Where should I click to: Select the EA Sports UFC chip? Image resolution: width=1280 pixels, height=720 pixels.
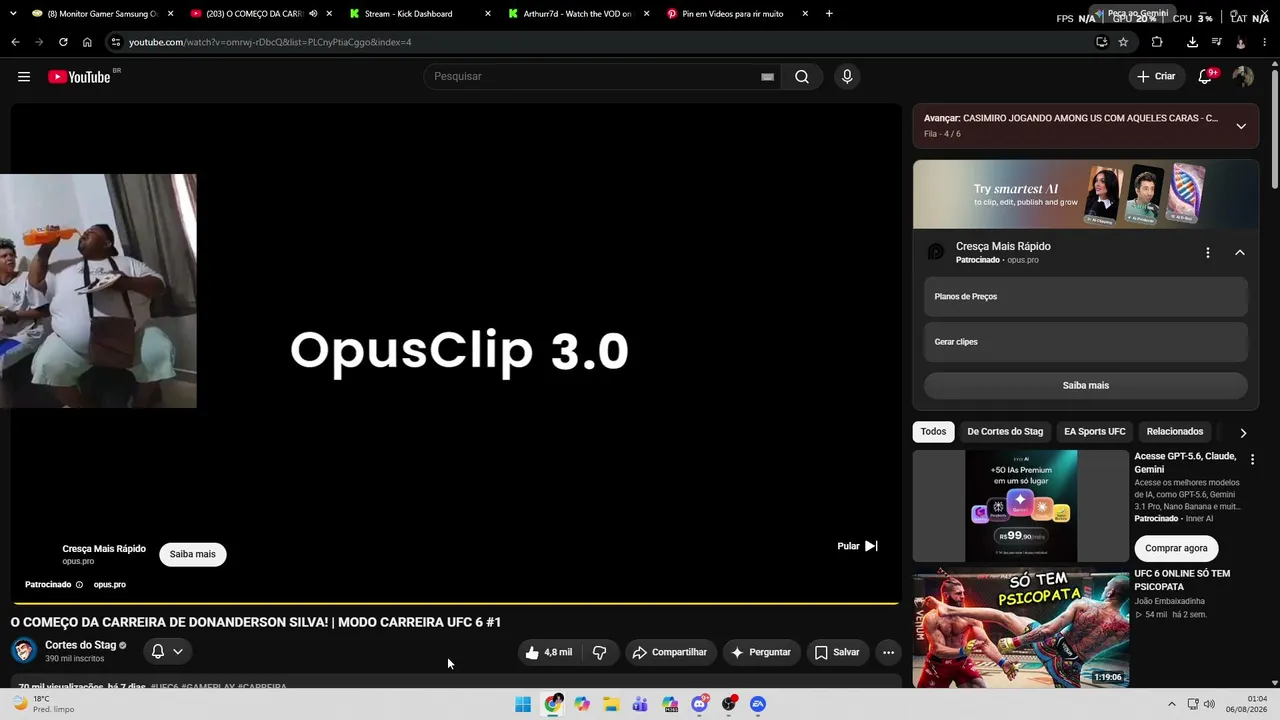[1095, 432]
